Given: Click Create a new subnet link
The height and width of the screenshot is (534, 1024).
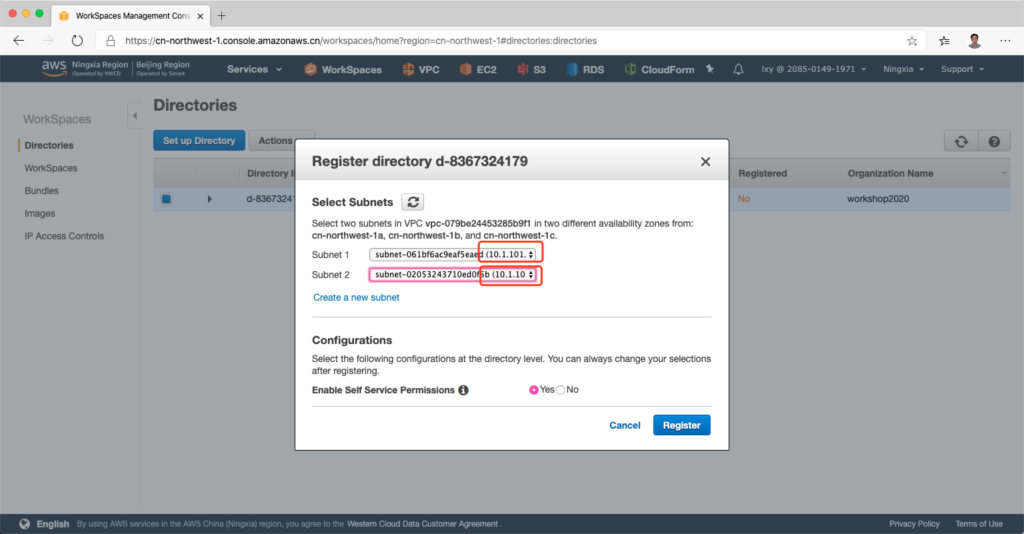Looking at the screenshot, I should pos(356,298).
